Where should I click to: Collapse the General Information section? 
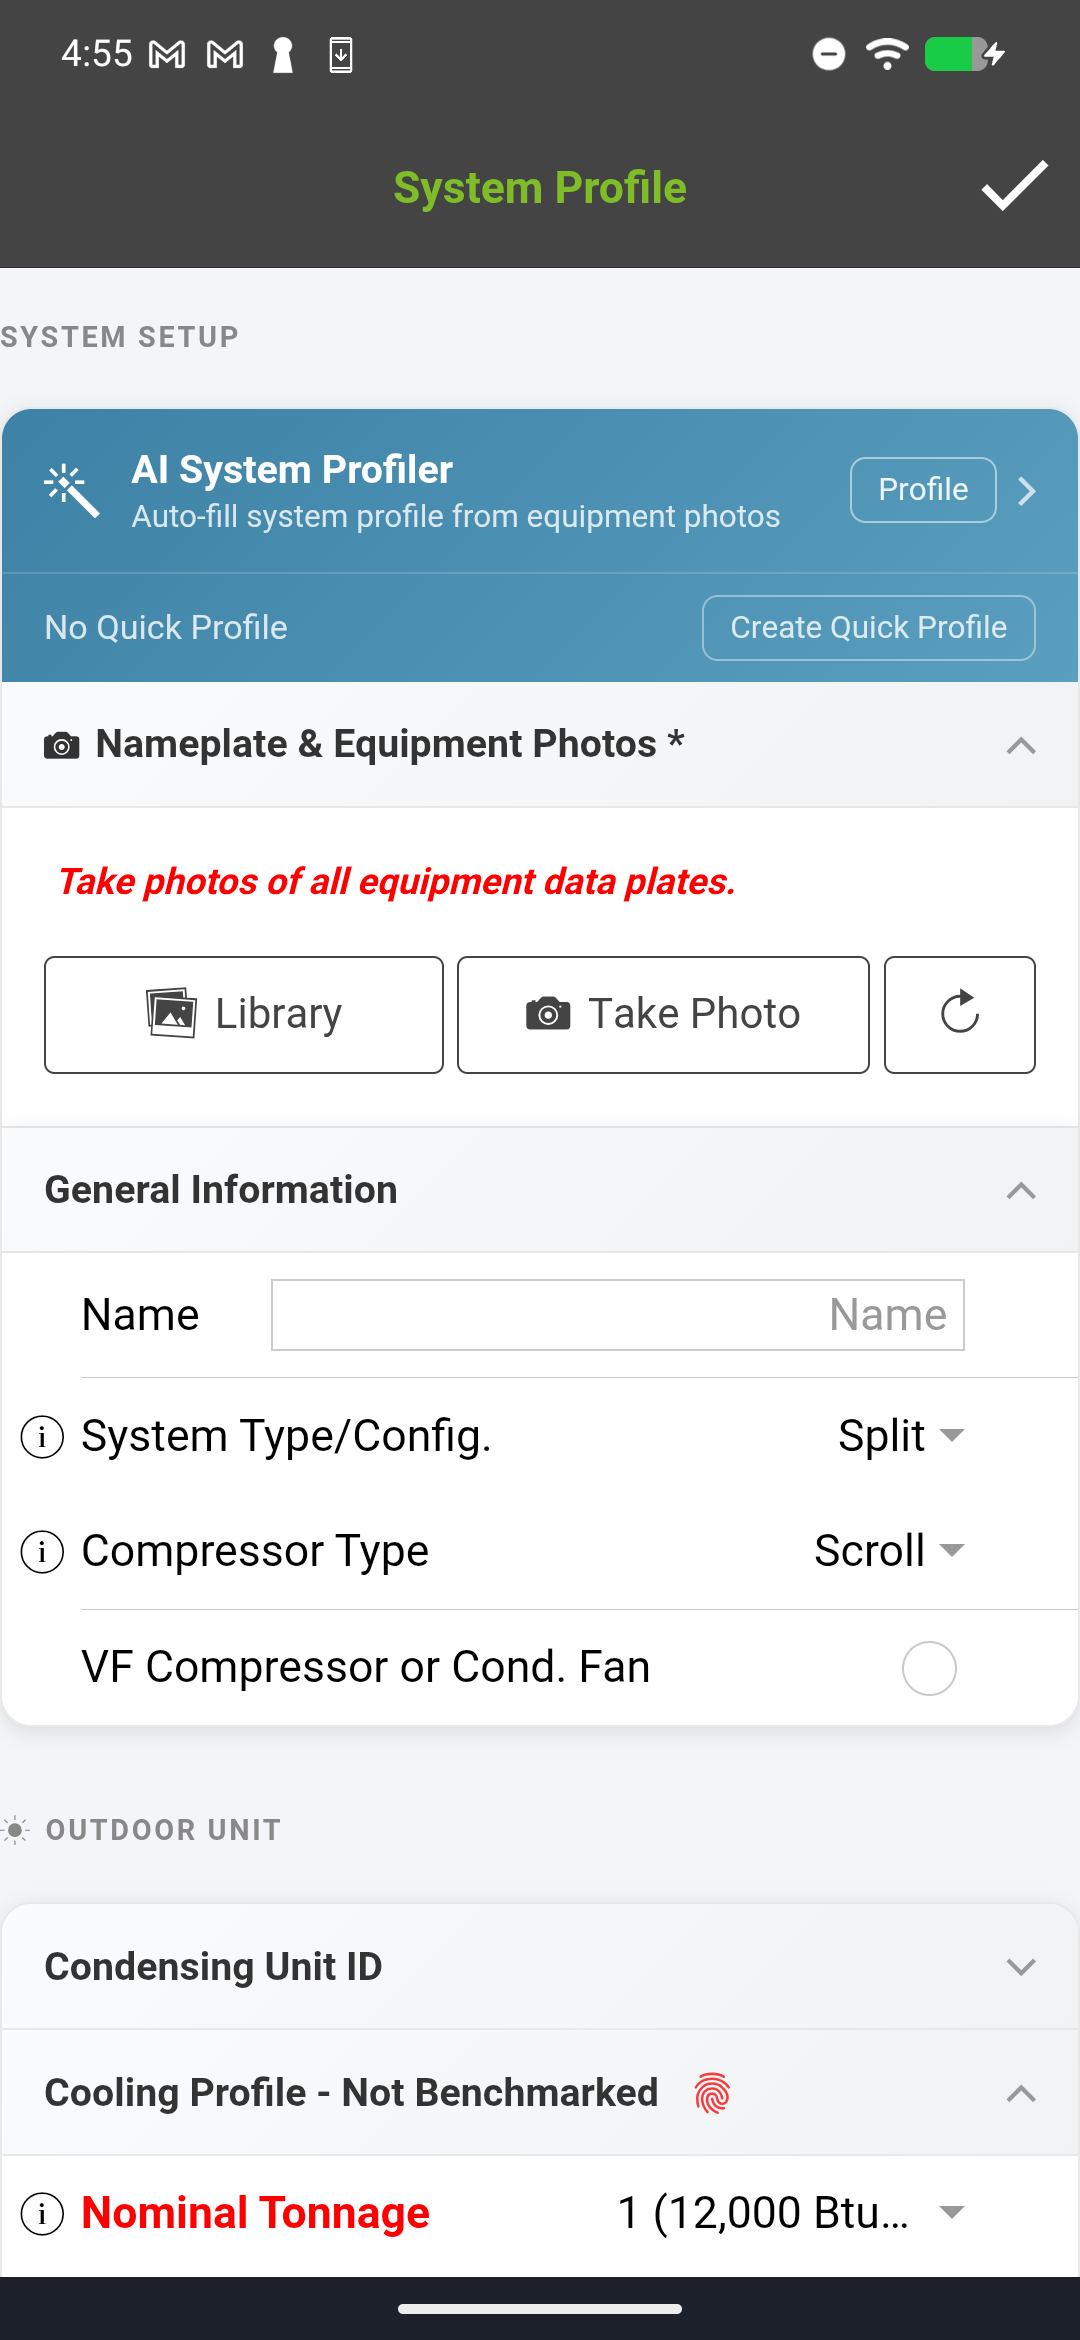1020,1190
